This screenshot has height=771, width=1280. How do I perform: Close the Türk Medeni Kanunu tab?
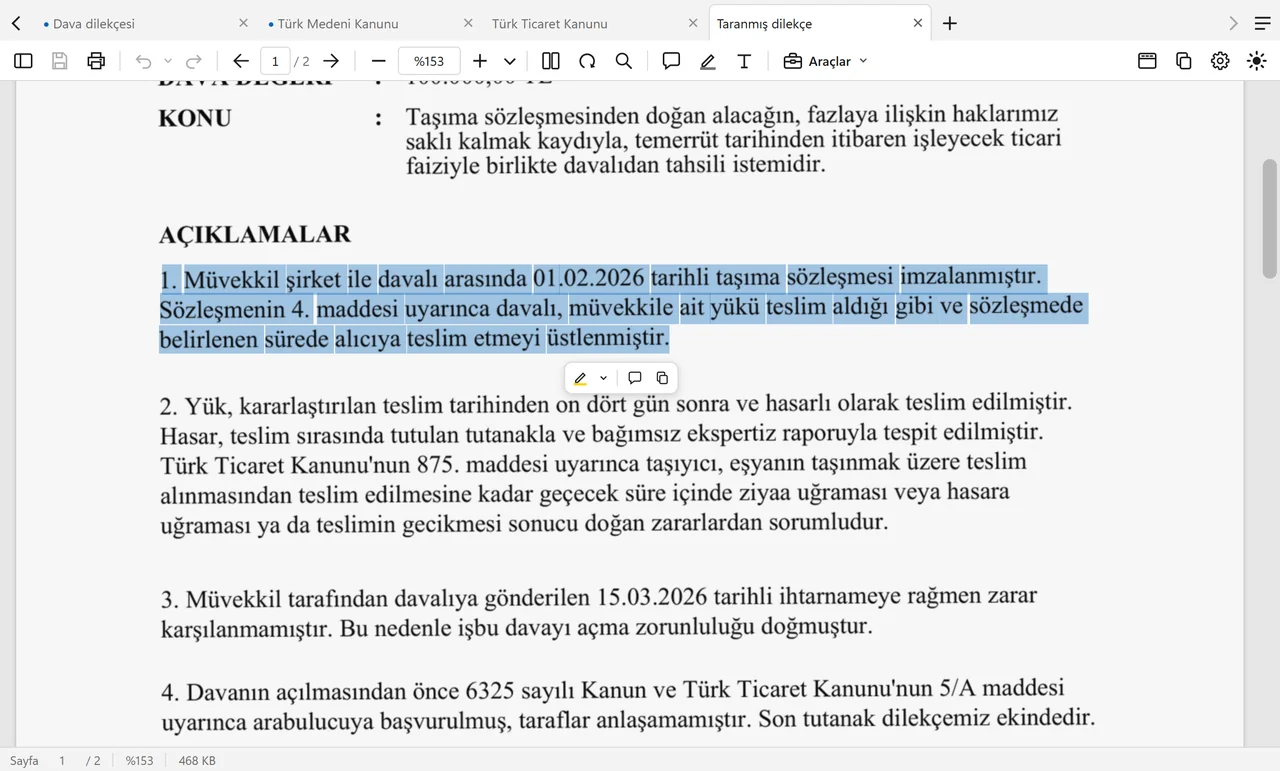(x=468, y=23)
